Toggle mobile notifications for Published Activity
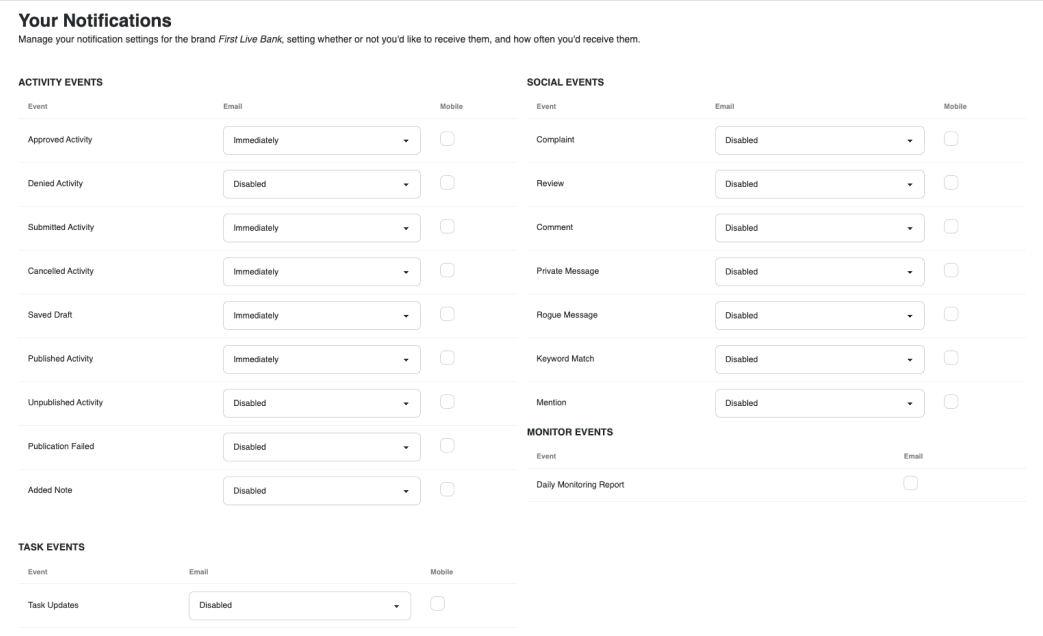Image resolution: width=1043 pixels, height=636 pixels. coord(447,357)
